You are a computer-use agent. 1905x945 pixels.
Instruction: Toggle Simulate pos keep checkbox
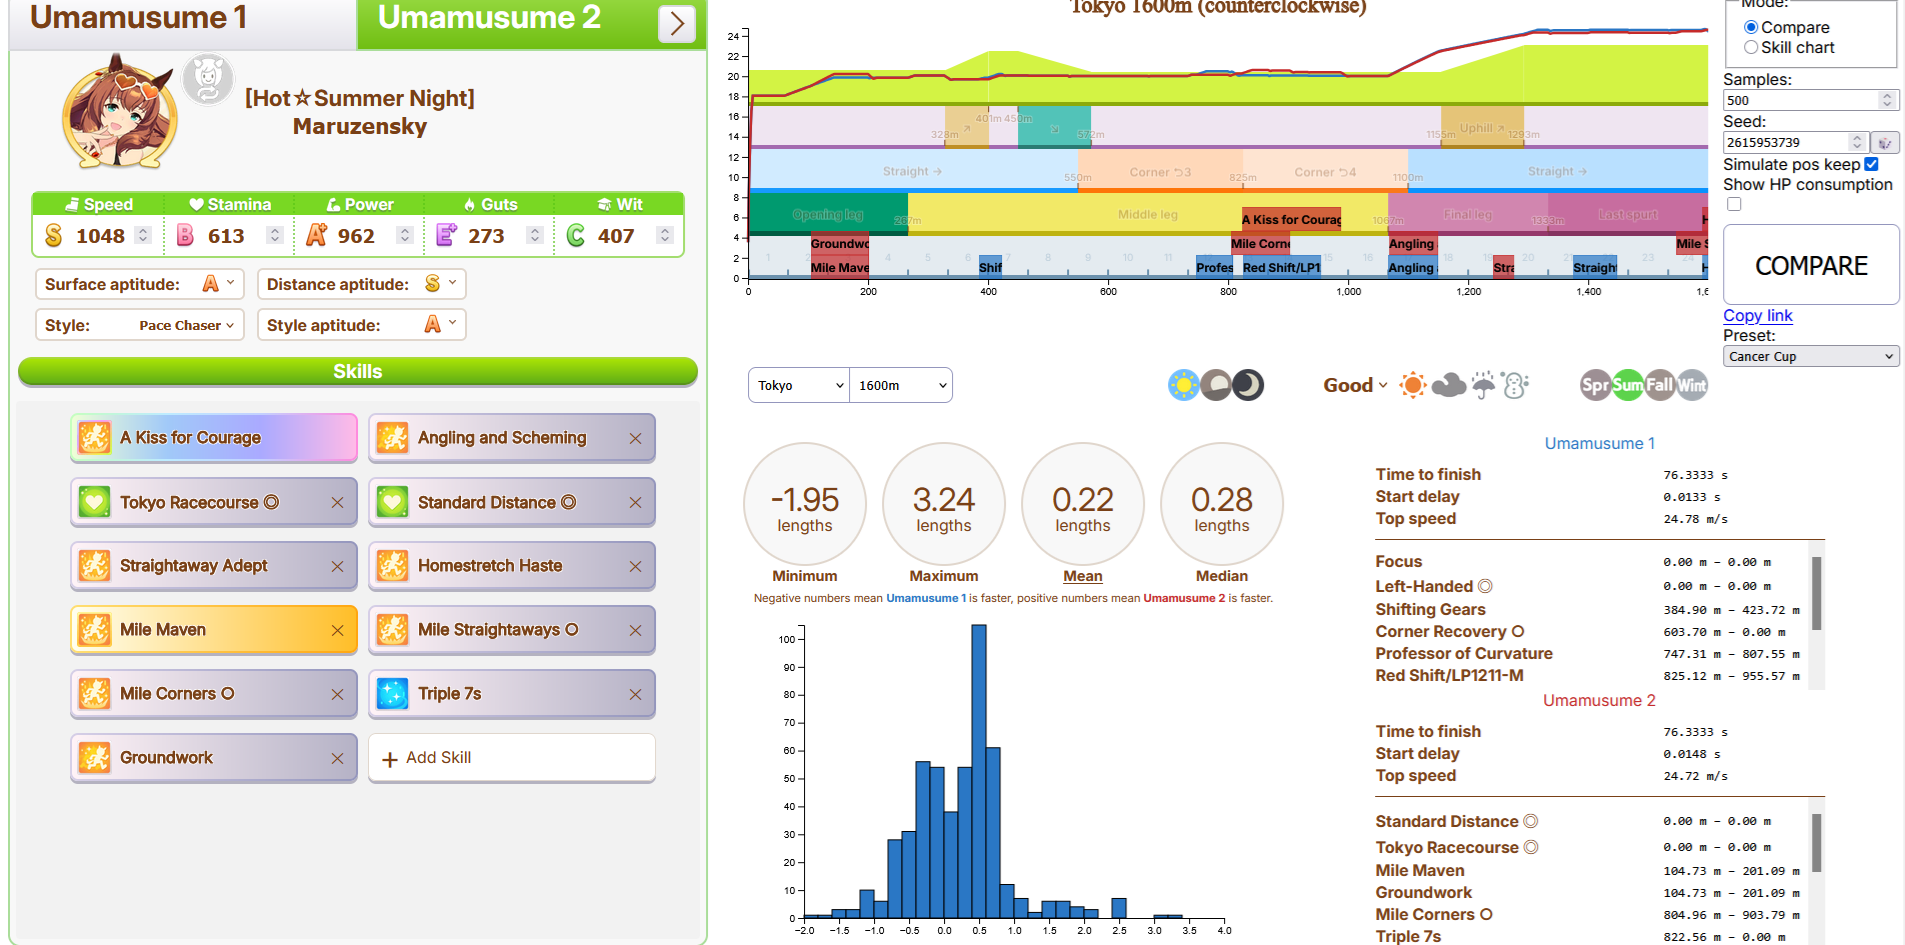(1872, 164)
